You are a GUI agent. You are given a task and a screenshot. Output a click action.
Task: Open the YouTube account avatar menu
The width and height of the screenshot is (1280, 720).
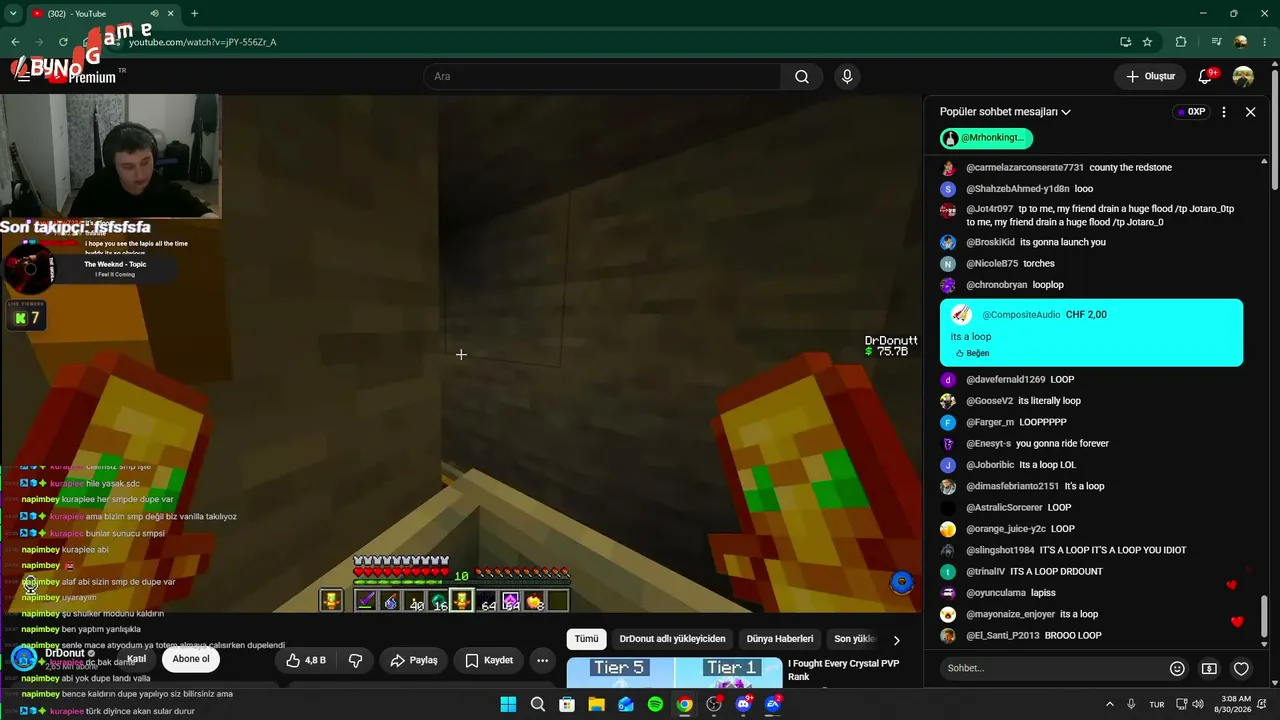(1243, 77)
